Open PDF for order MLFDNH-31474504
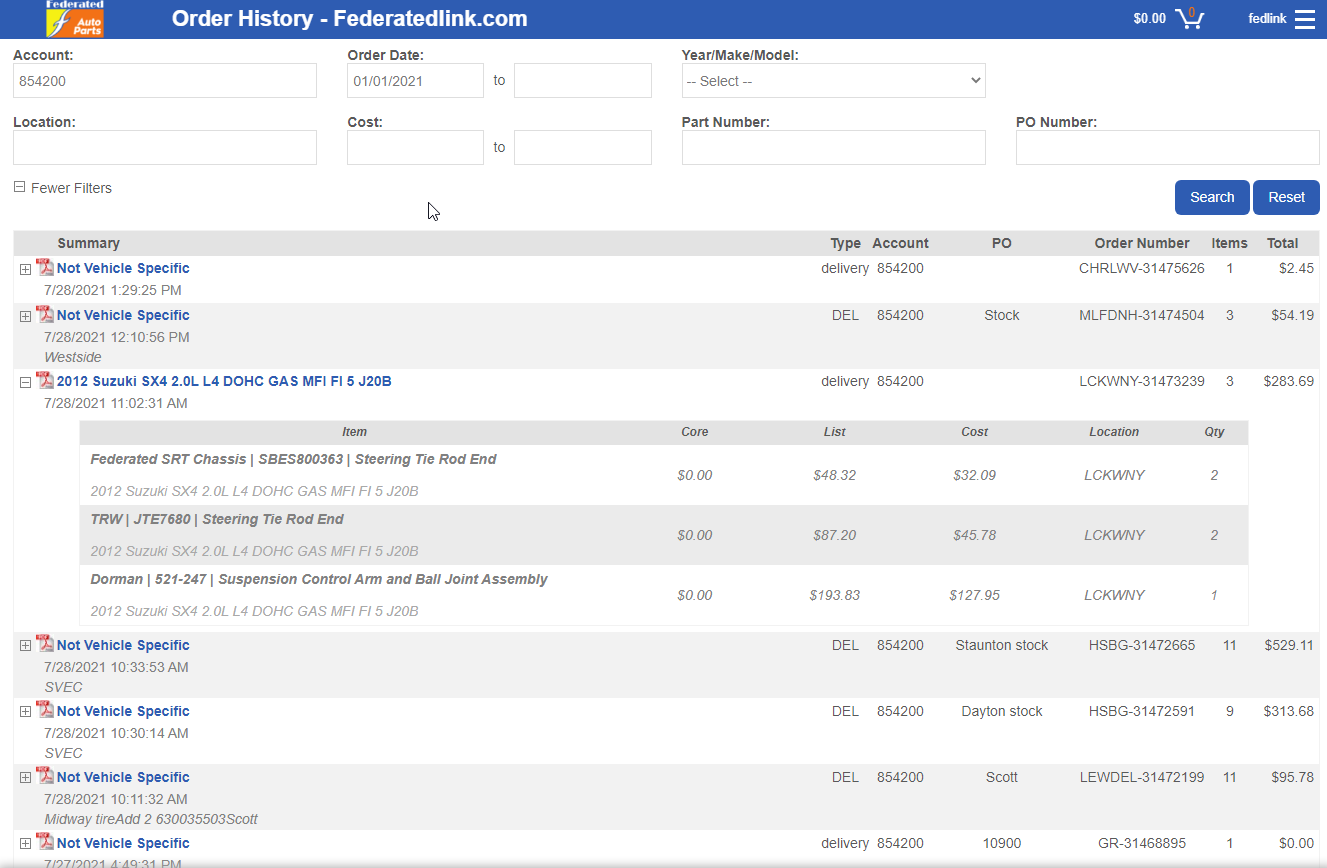Screen dimensions: 1327x868 coord(45,314)
